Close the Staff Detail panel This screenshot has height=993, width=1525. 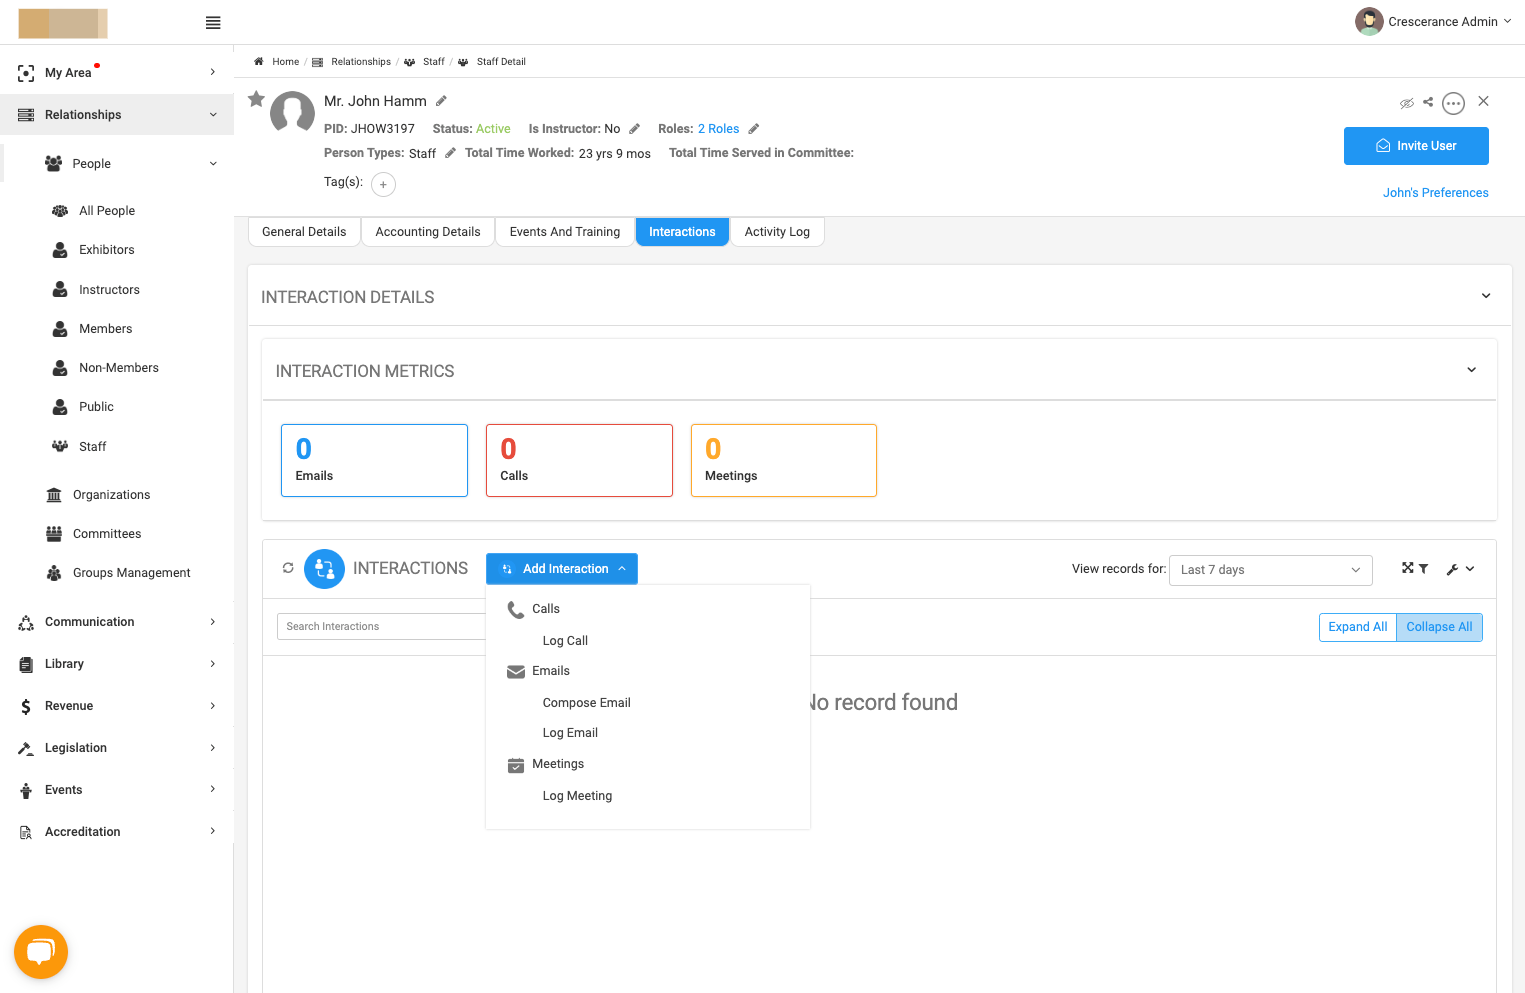(1484, 101)
